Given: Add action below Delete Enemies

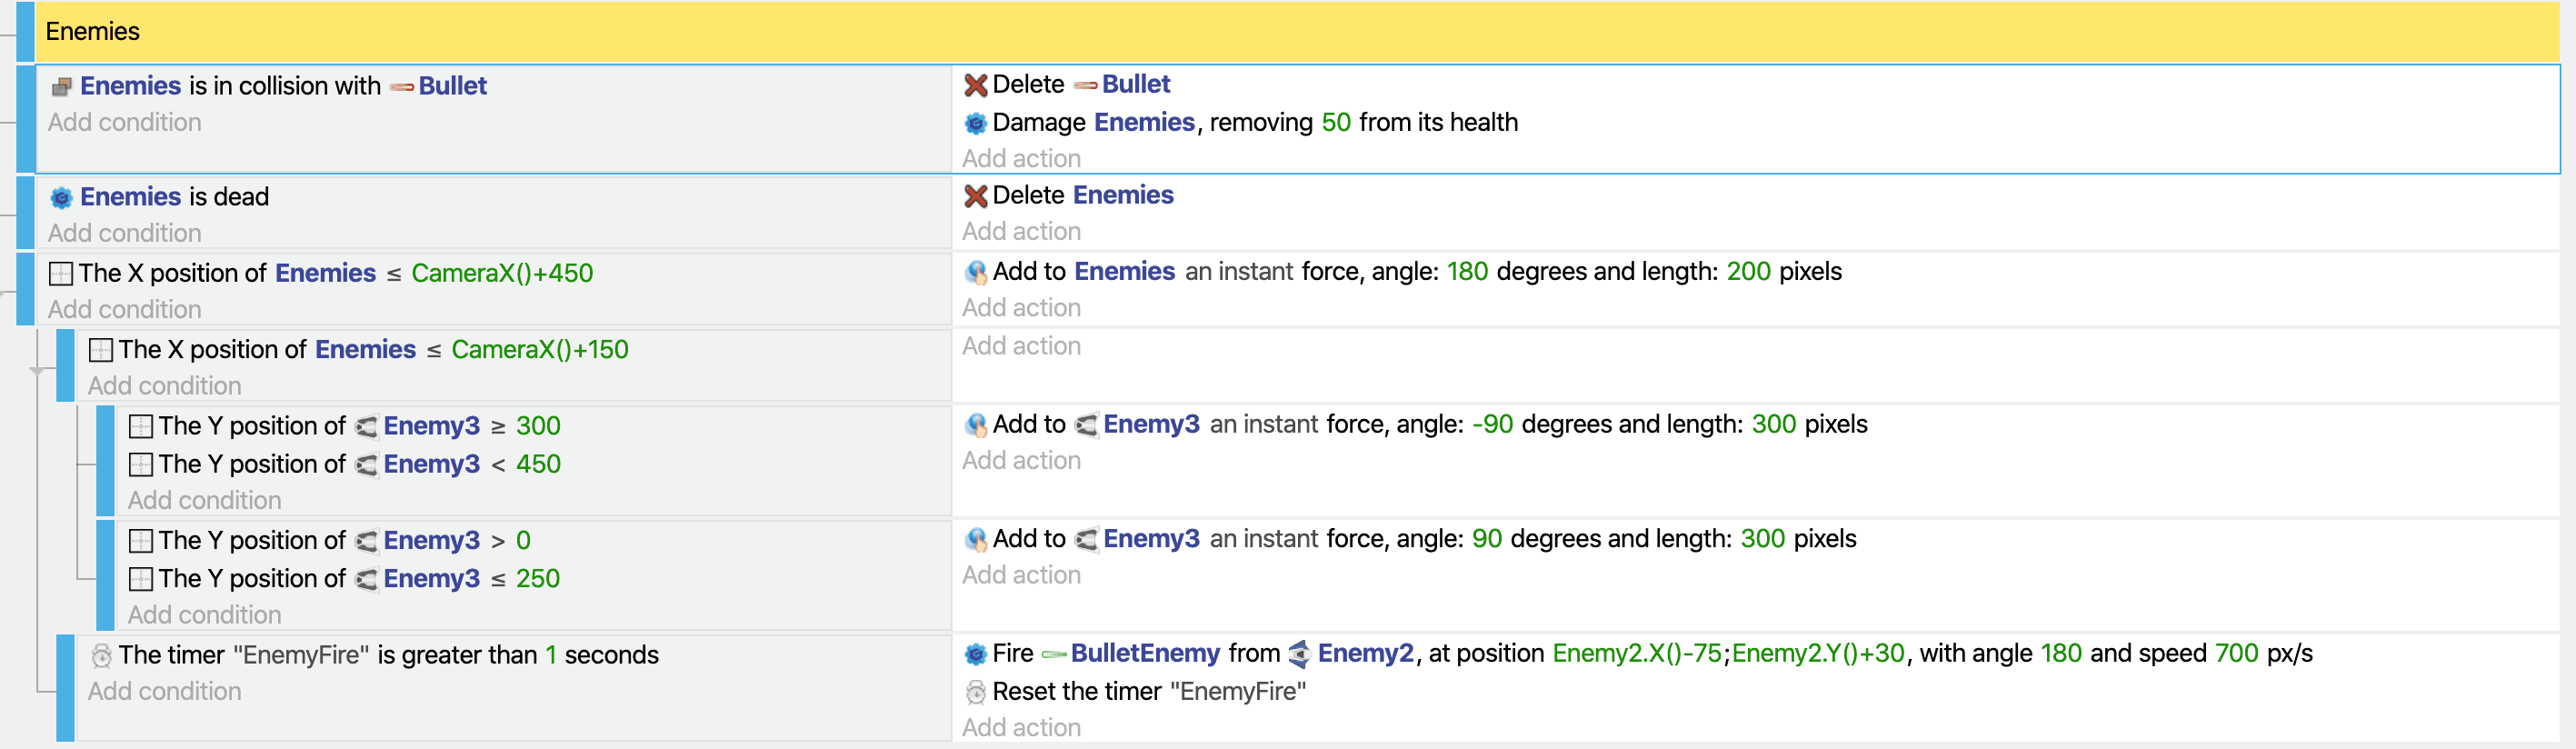Looking at the screenshot, I should tap(1021, 232).
